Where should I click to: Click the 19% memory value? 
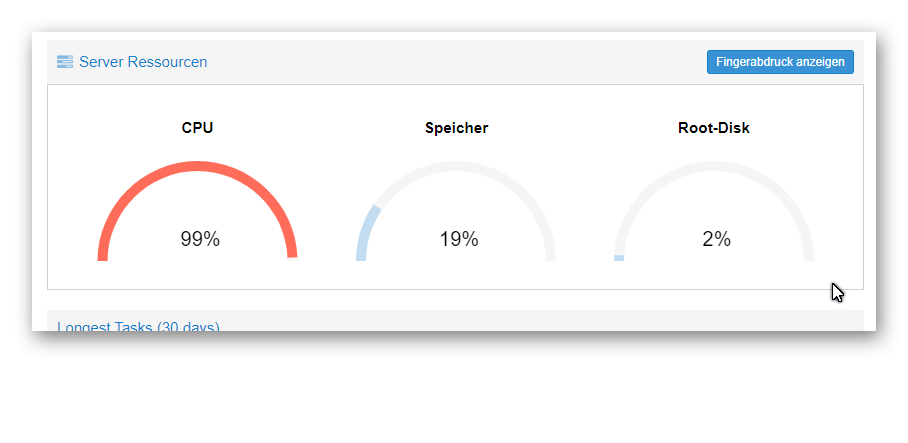459,239
